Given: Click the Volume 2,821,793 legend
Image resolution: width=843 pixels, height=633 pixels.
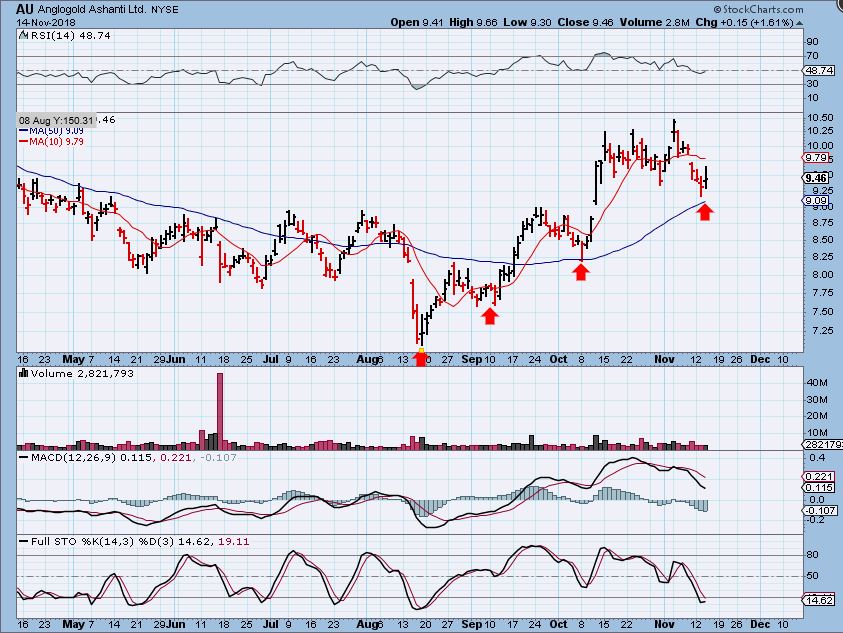Looking at the screenshot, I should pyautogui.click(x=82, y=373).
